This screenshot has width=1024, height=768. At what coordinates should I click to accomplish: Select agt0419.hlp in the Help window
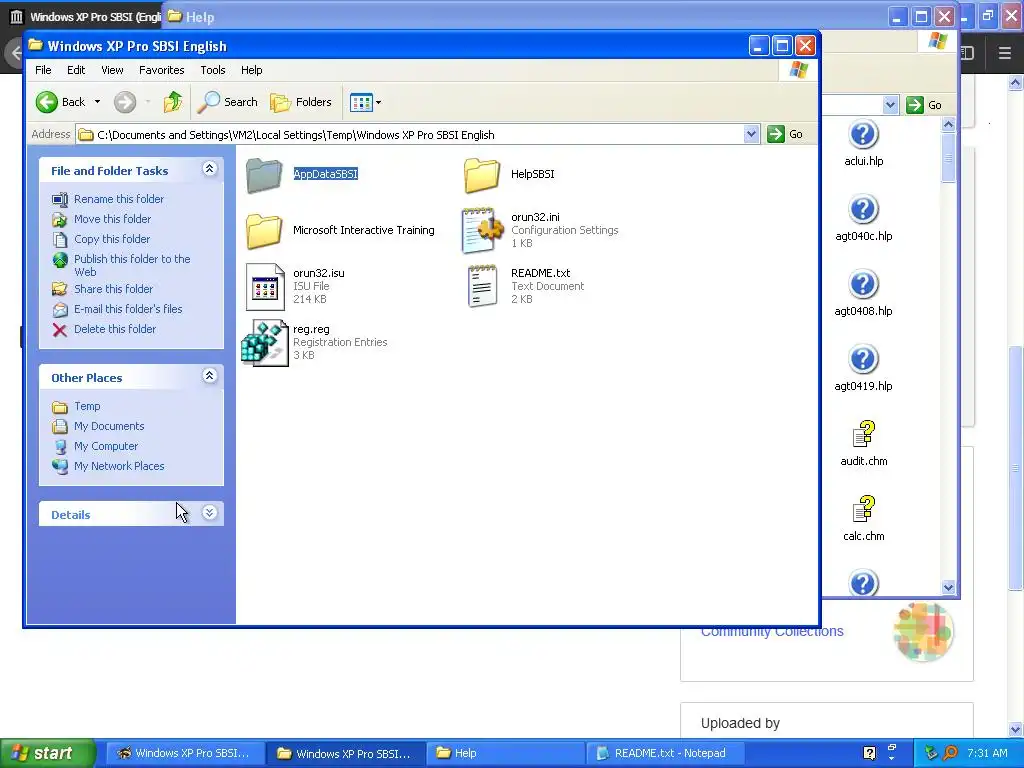[863, 369]
